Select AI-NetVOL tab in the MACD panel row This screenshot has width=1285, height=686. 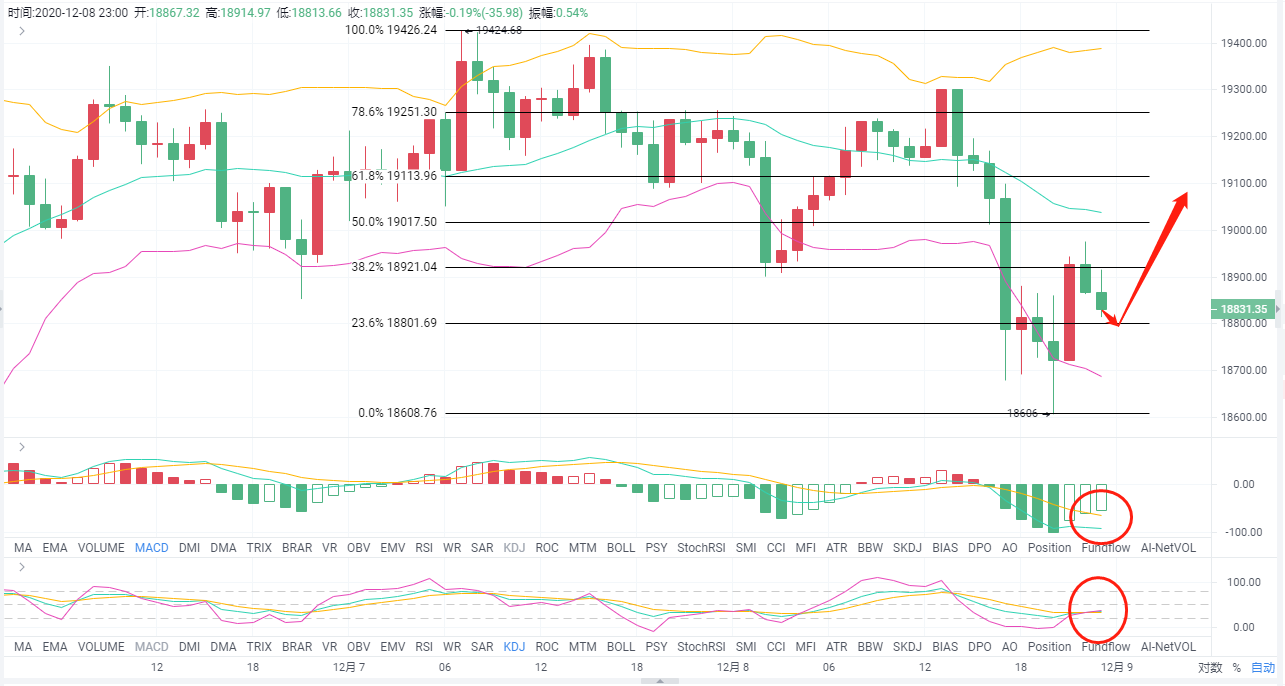[x=1167, y=548]
